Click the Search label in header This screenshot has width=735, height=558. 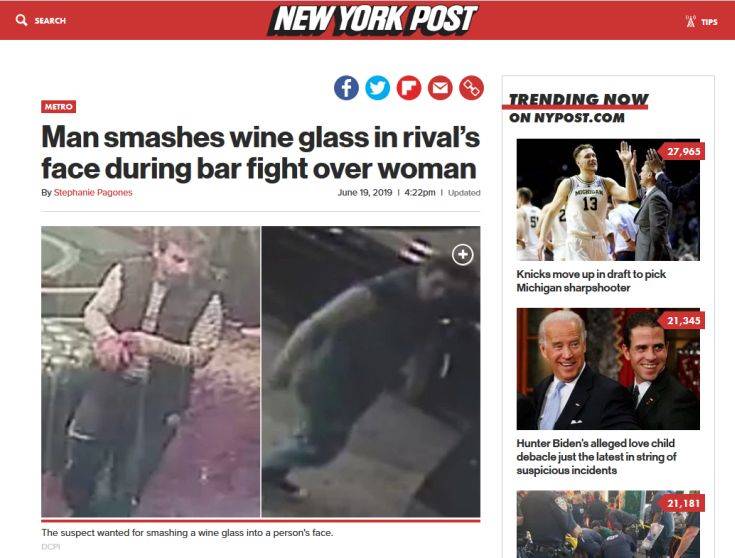pyautogui.click(x=50, y=21)
